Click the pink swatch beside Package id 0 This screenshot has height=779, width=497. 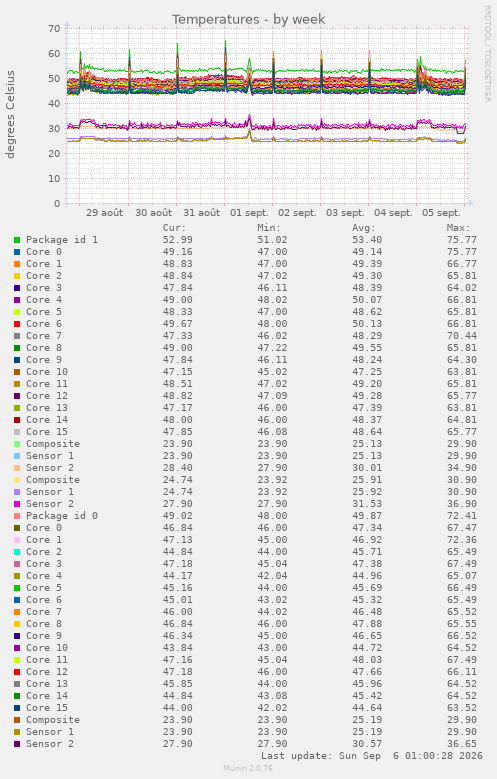click(x=17, y=516)
